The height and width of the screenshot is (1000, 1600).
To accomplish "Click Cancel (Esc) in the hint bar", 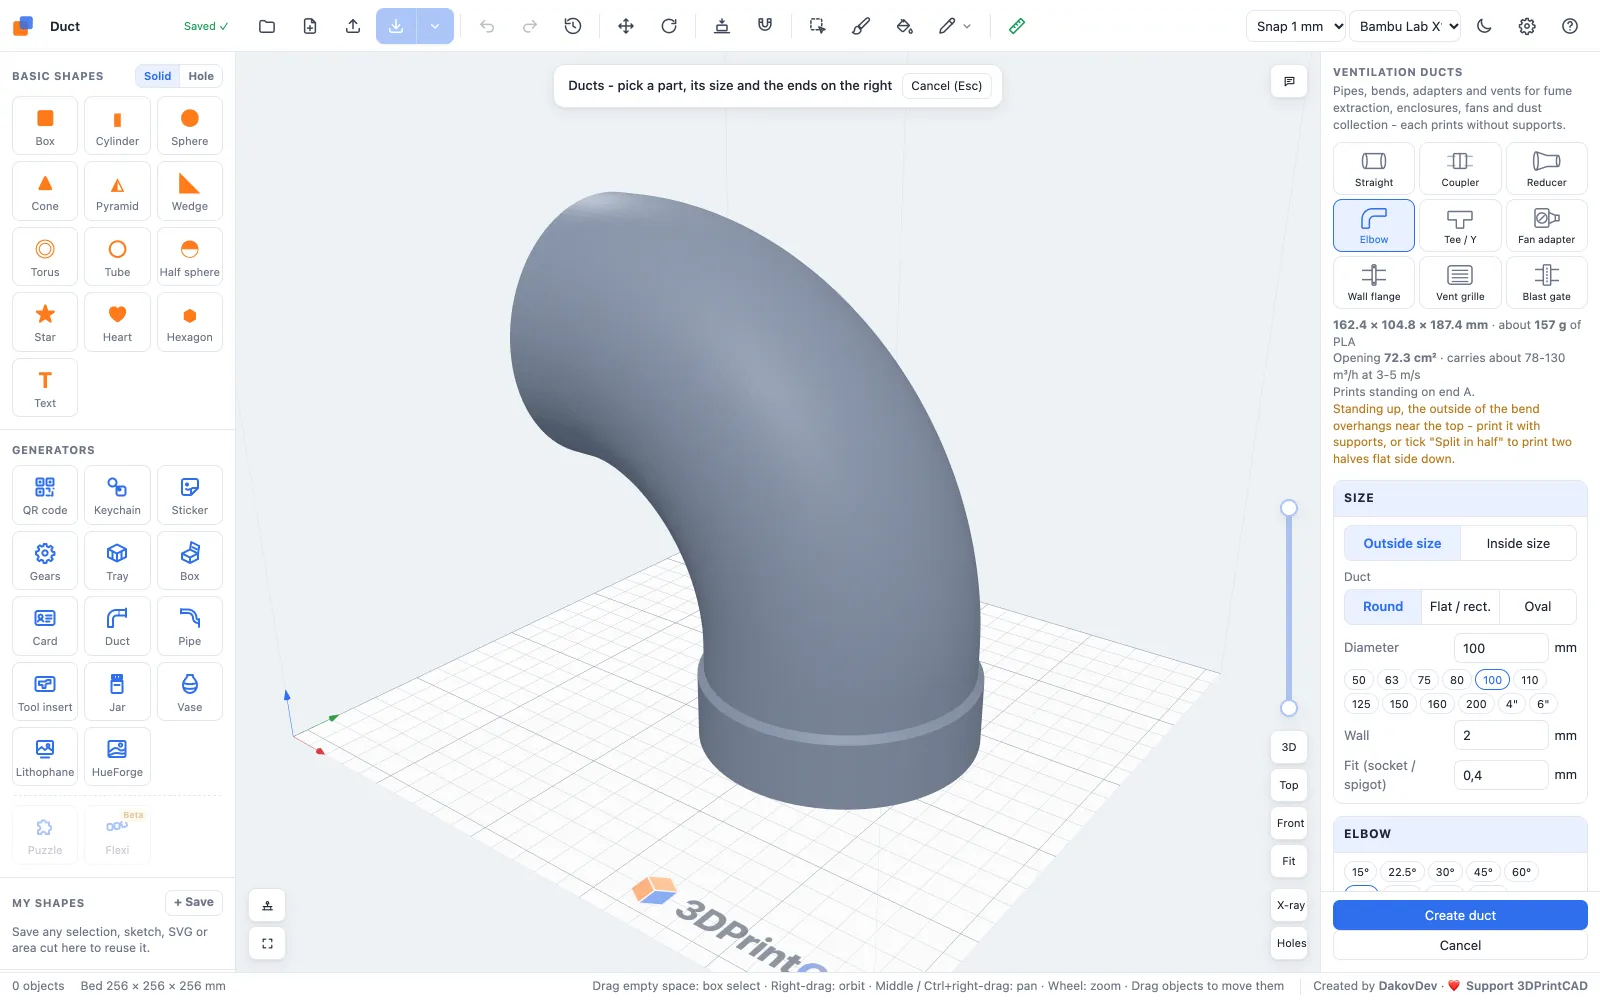I will tap(947, 86).
